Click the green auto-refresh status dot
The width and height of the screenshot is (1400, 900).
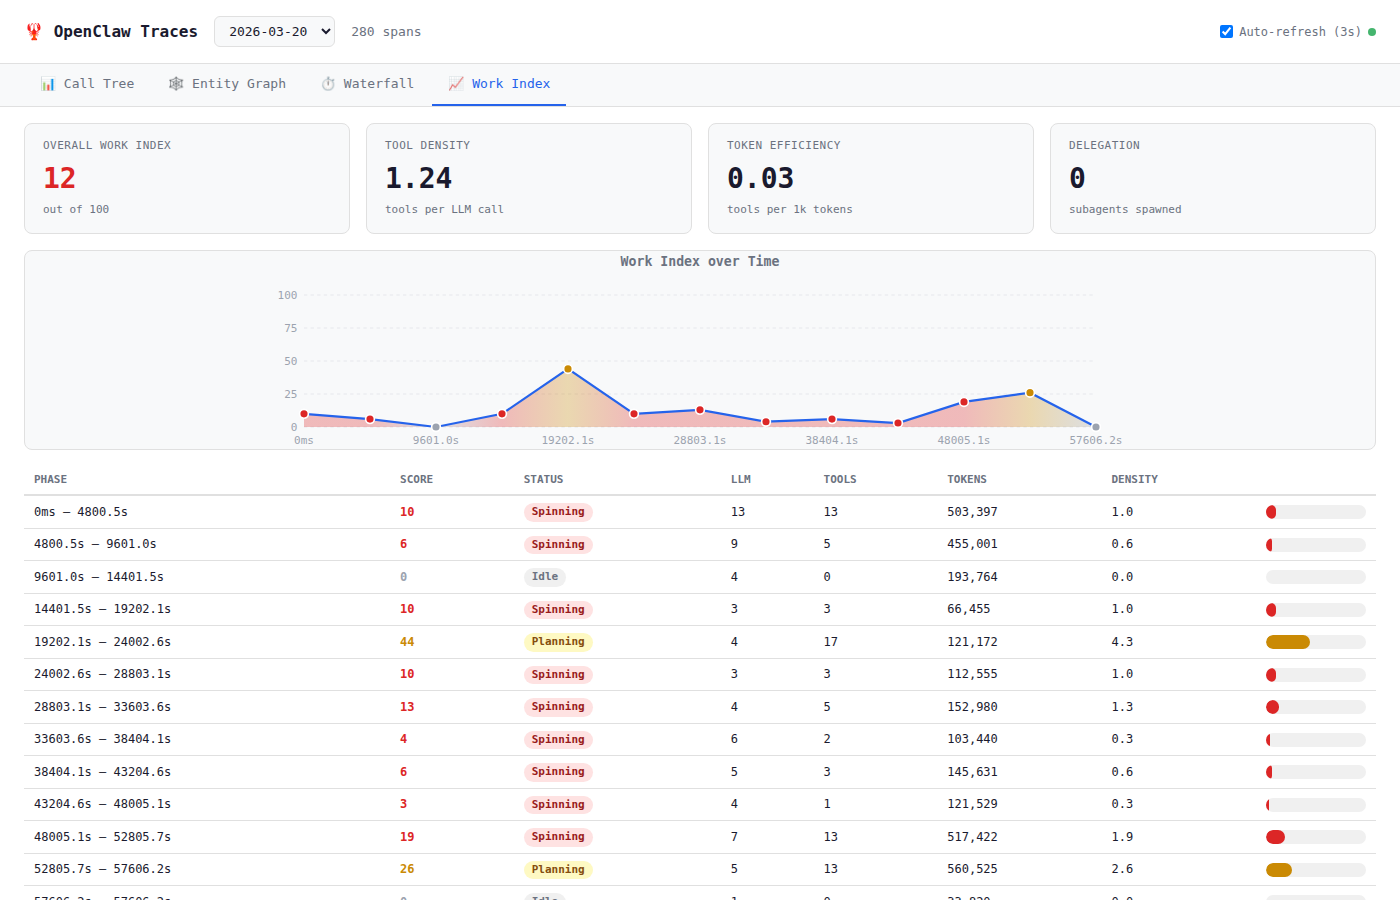[1372, 32]
